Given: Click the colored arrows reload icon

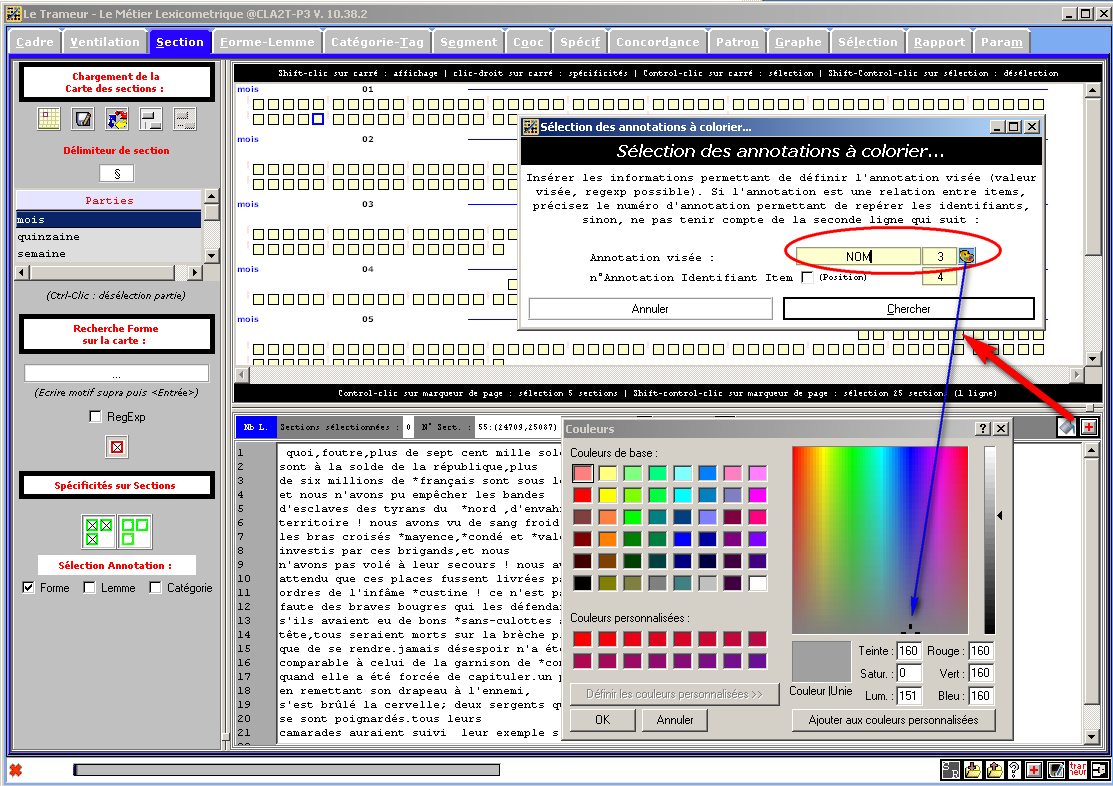Looking at the screenshot, I should [117, 119].
